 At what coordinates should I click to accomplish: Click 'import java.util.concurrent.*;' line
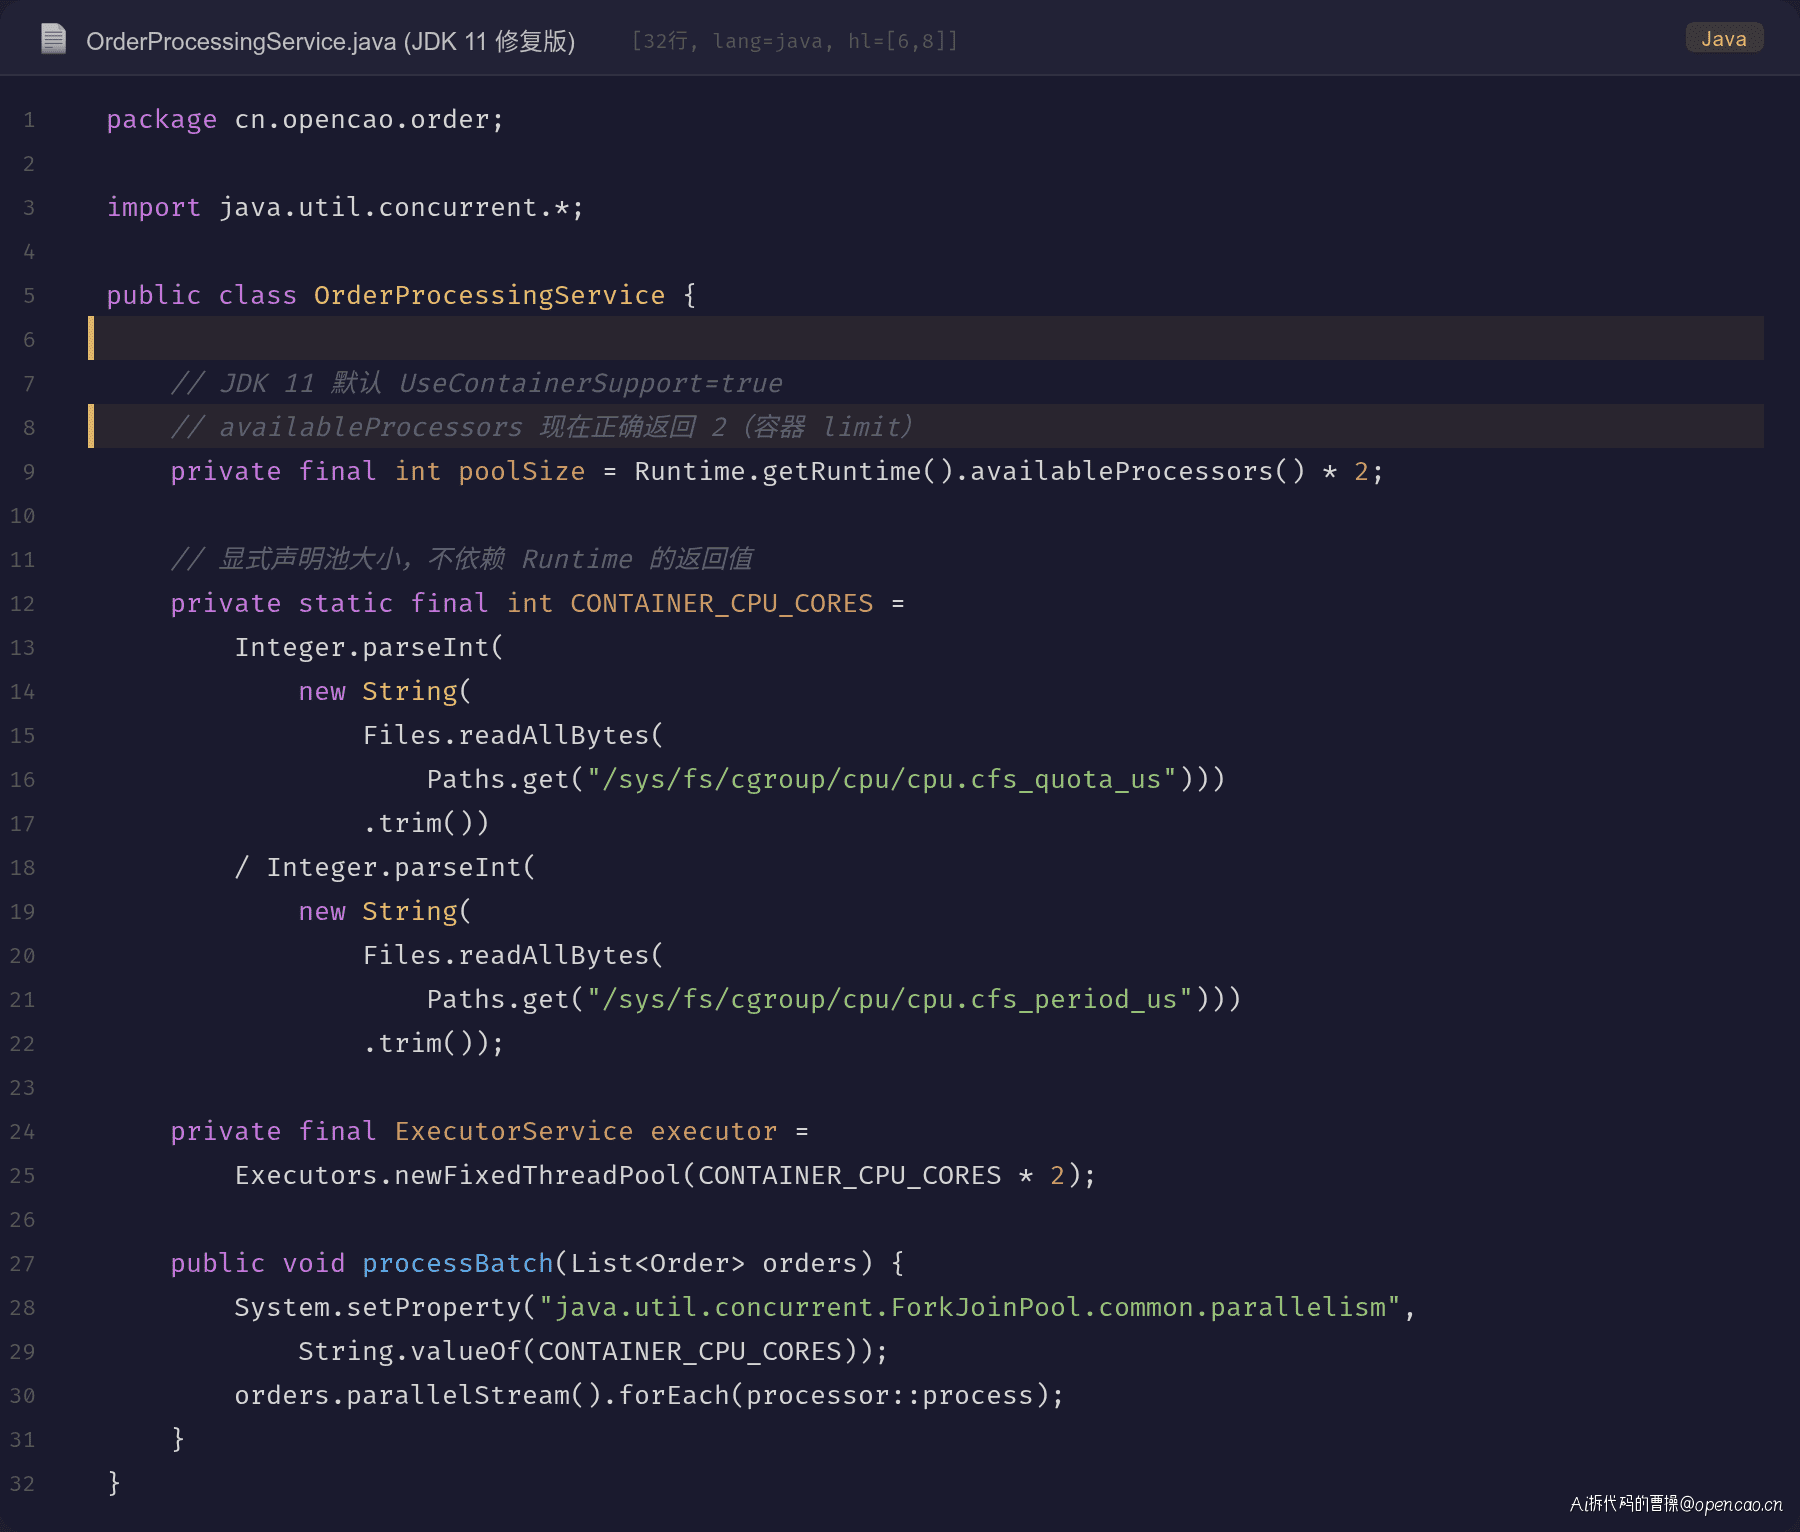click(345, 208)
